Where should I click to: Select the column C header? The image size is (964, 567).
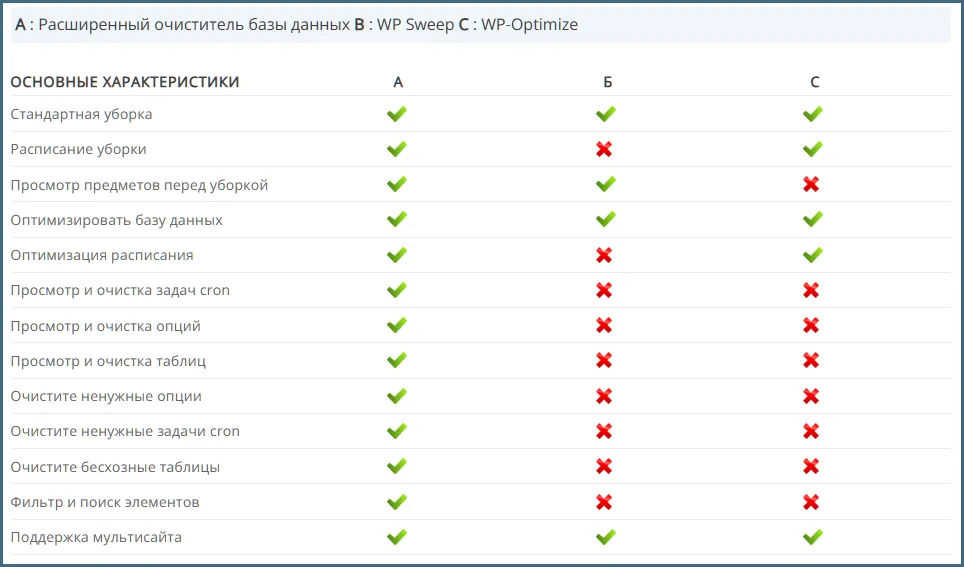pos(814,82)
